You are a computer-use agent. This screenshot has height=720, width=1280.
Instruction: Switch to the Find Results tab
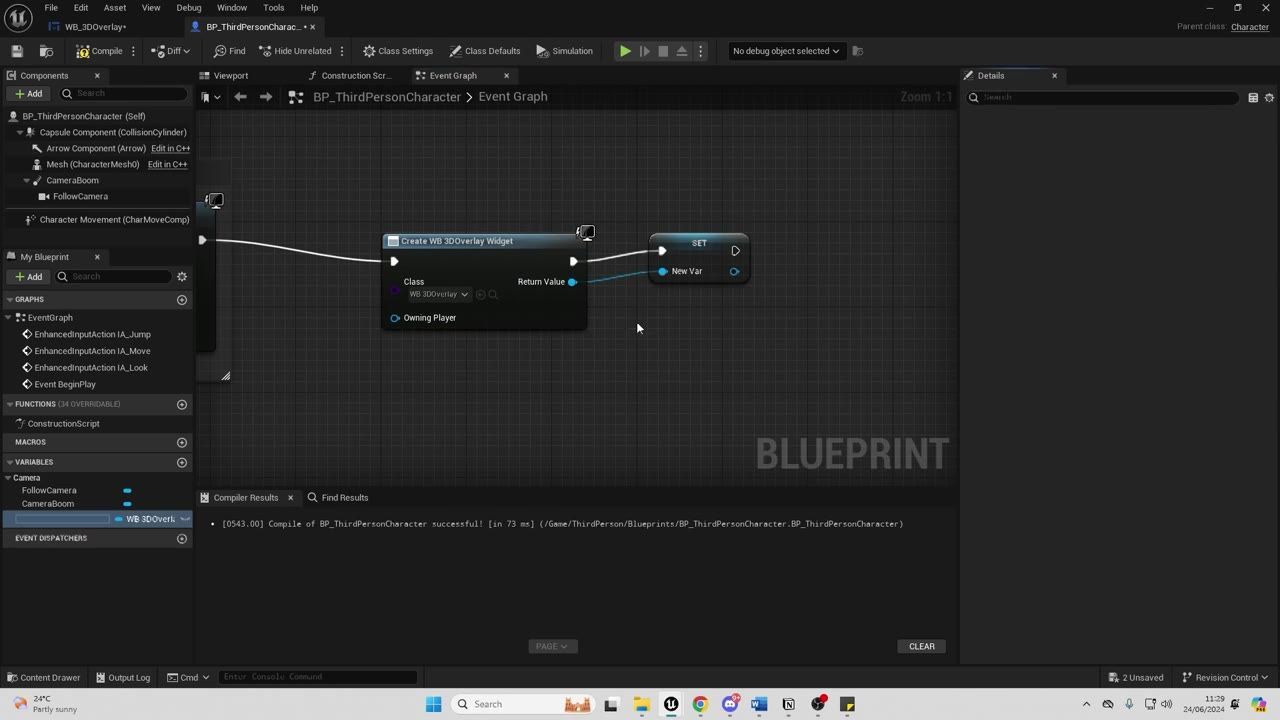338,498
